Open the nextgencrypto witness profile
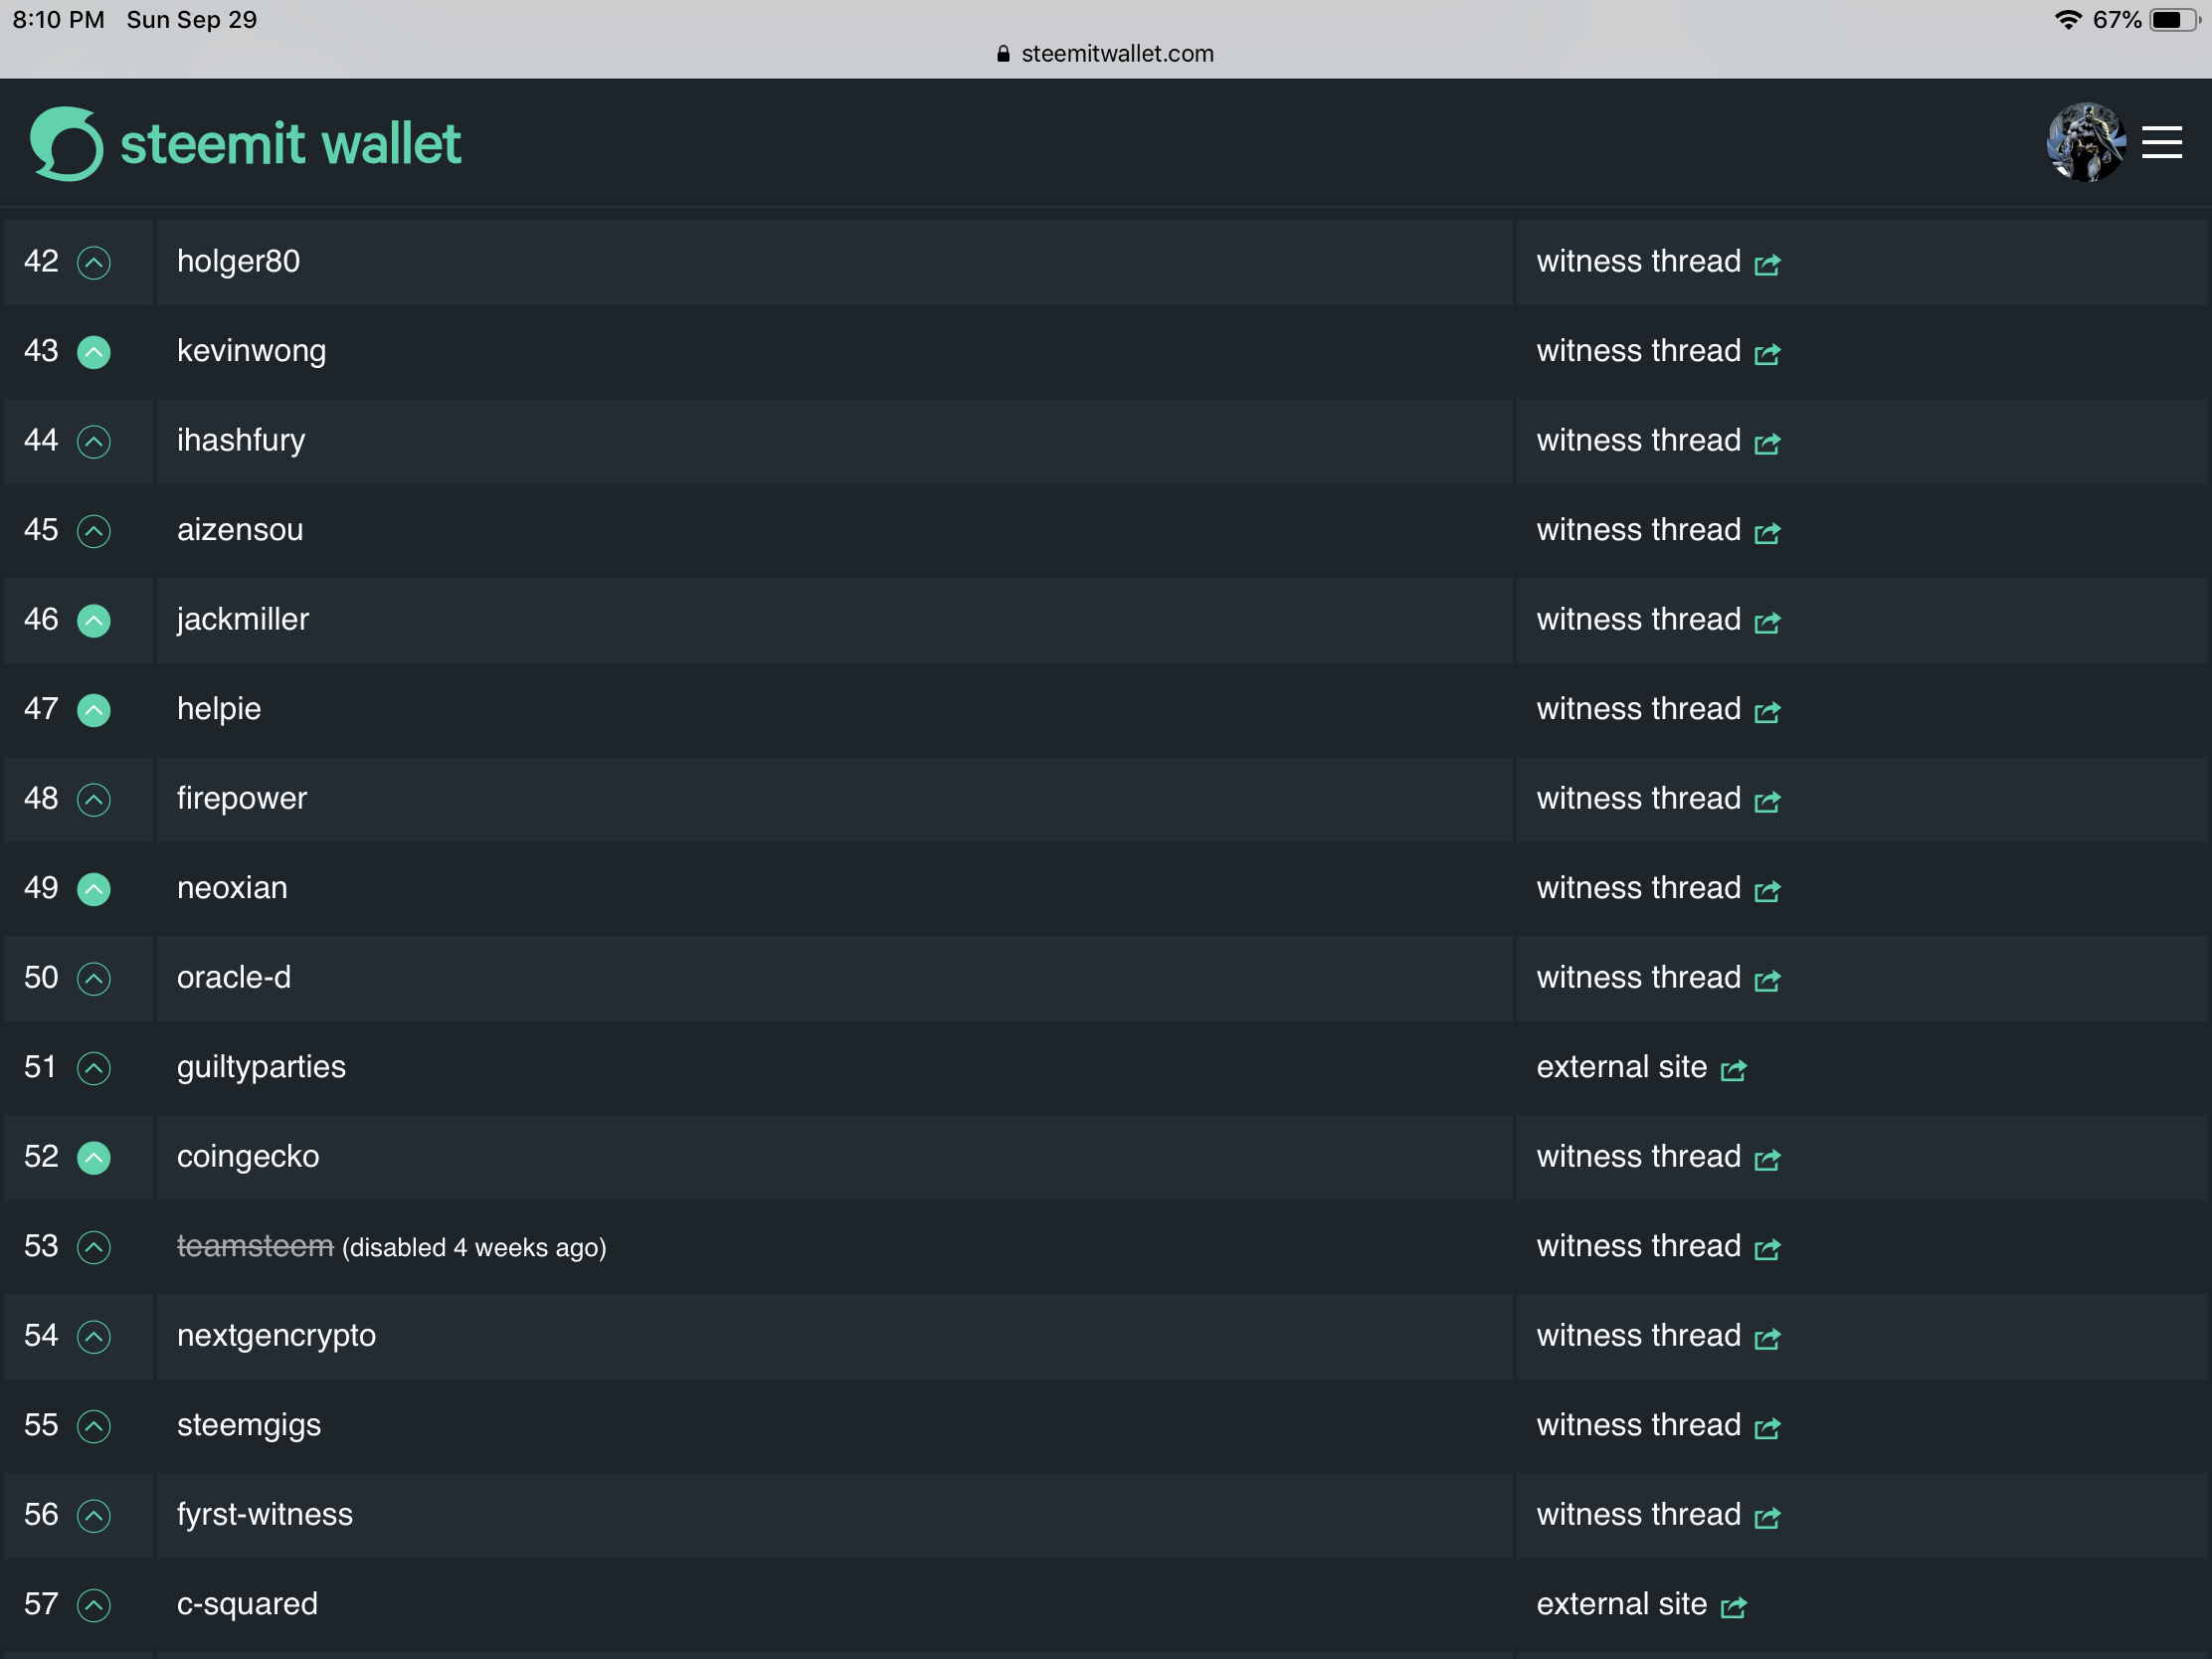Viewport: 2212px width, 1659px height. (276, 1336)
